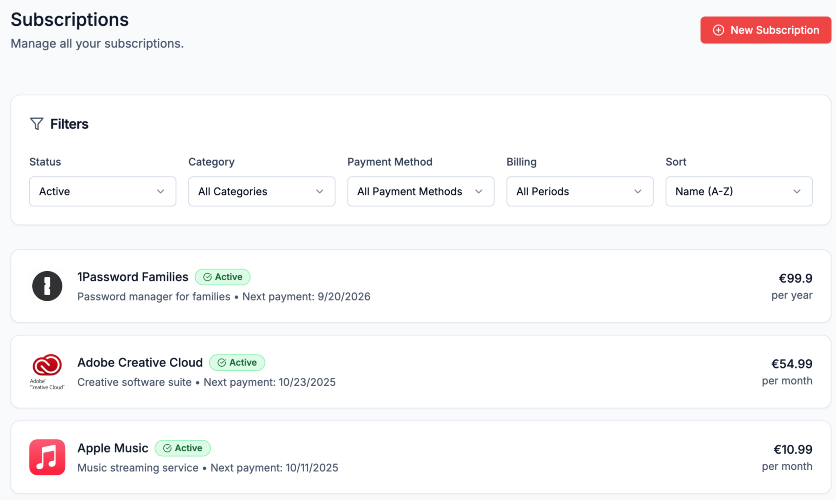836x500 pixels.
Task: Click the Active badge on 1Password Families
Action: [x=223, y=277]
